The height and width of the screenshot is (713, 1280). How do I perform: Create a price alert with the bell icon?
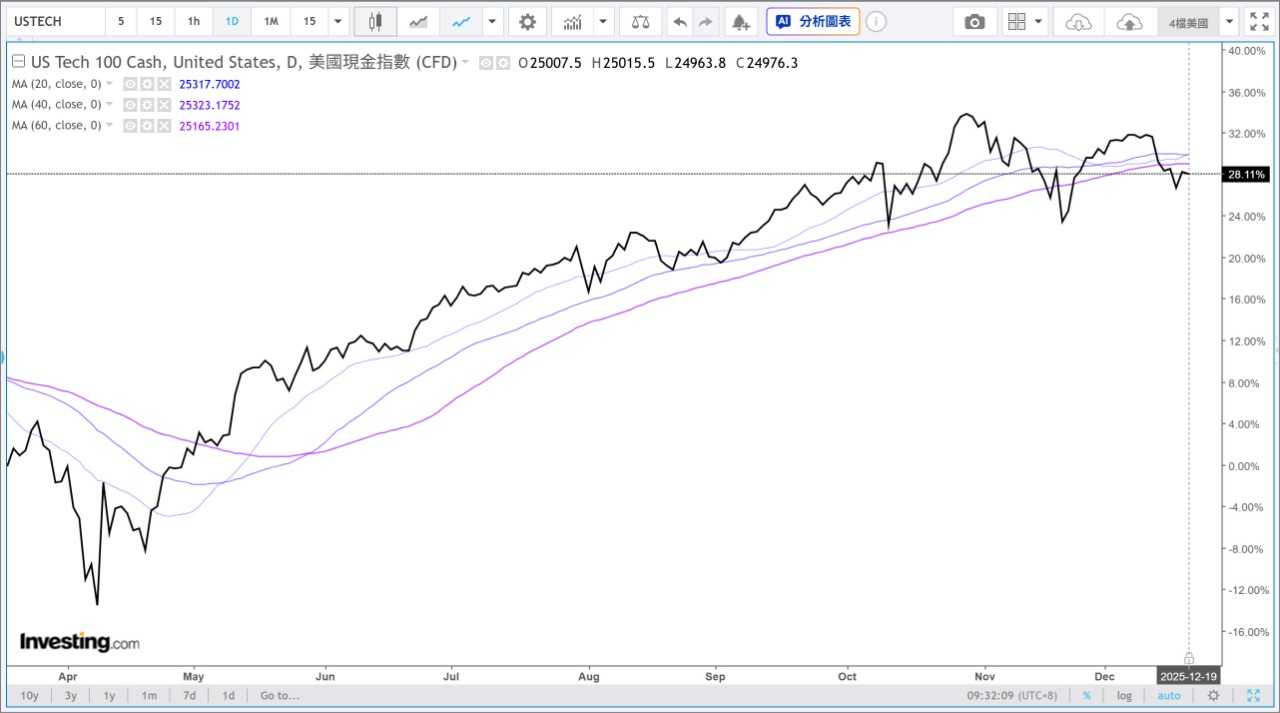click(x=739, y=20)
